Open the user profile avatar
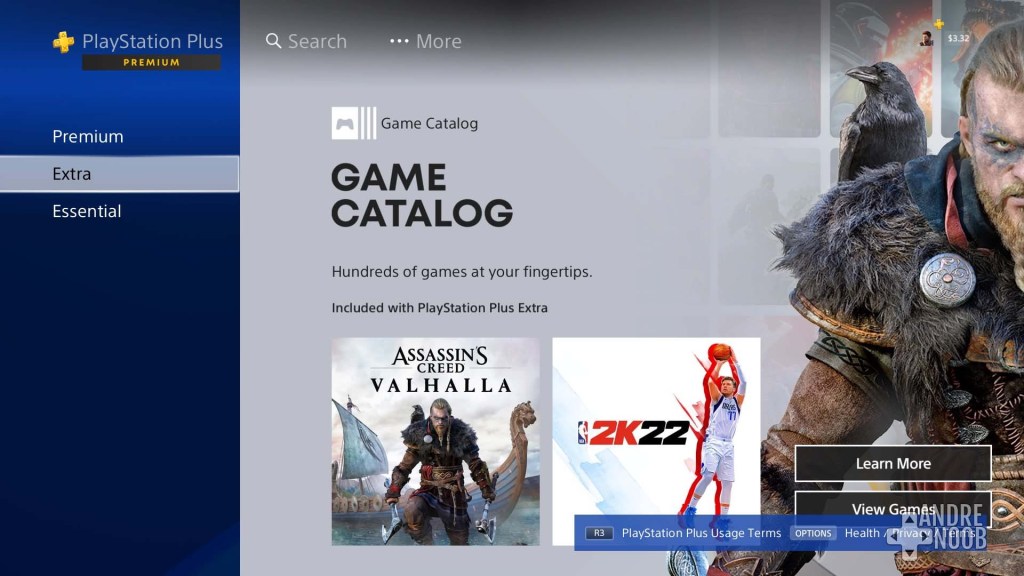This screenshot has height=576, width=1024. click(926, 40)
